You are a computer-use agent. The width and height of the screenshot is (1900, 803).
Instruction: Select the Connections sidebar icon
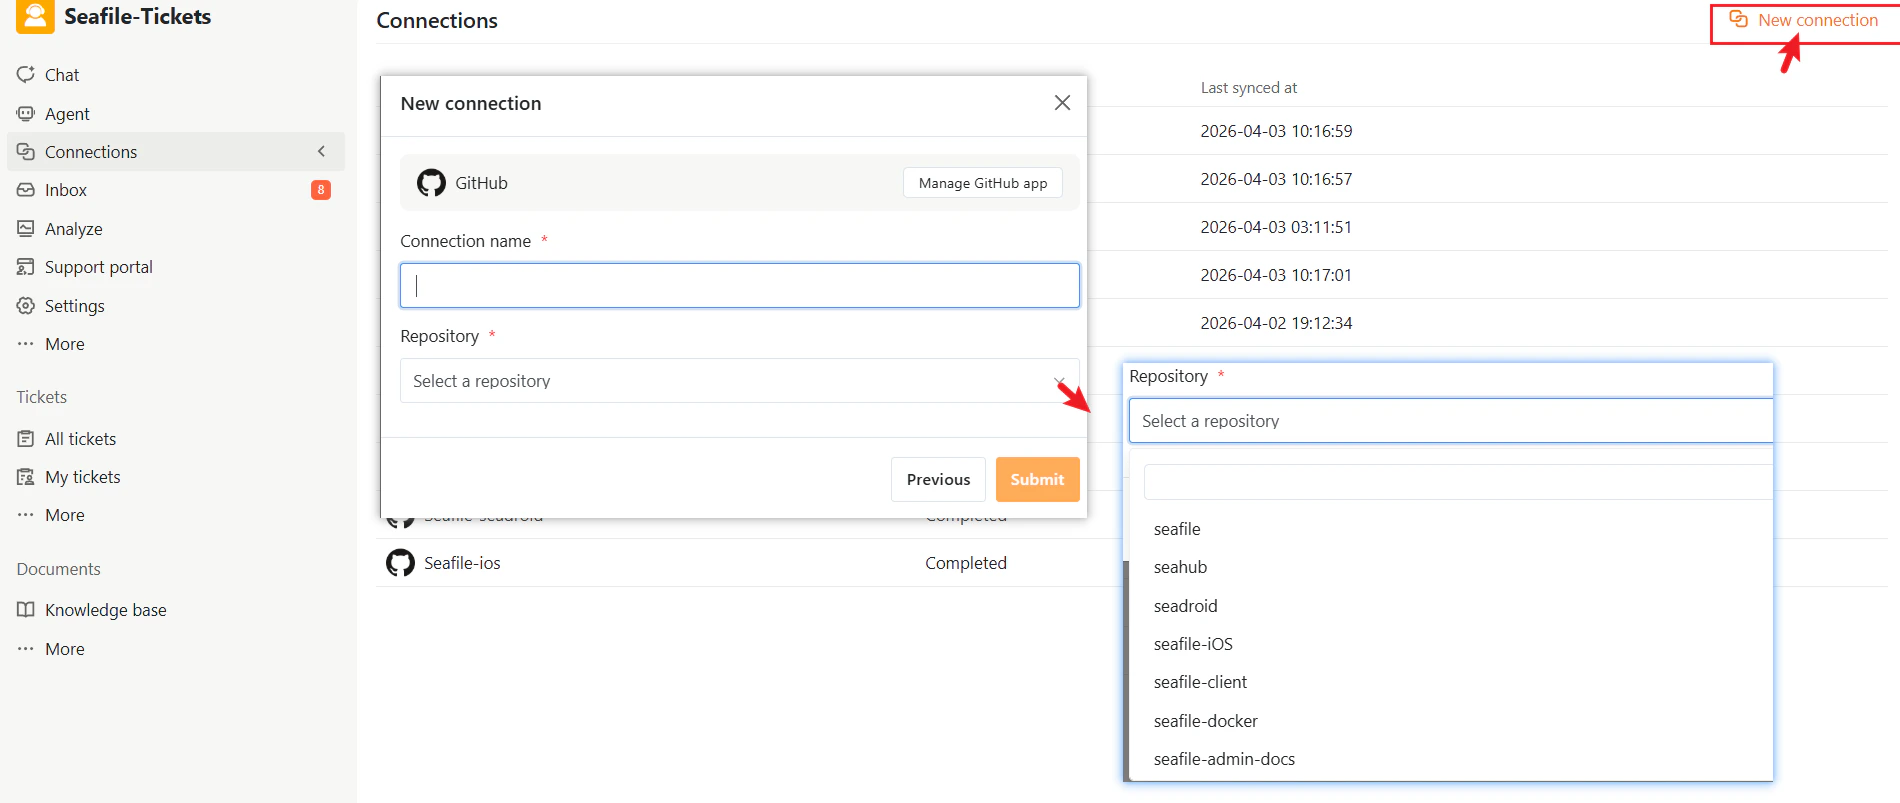click(26, 151)
